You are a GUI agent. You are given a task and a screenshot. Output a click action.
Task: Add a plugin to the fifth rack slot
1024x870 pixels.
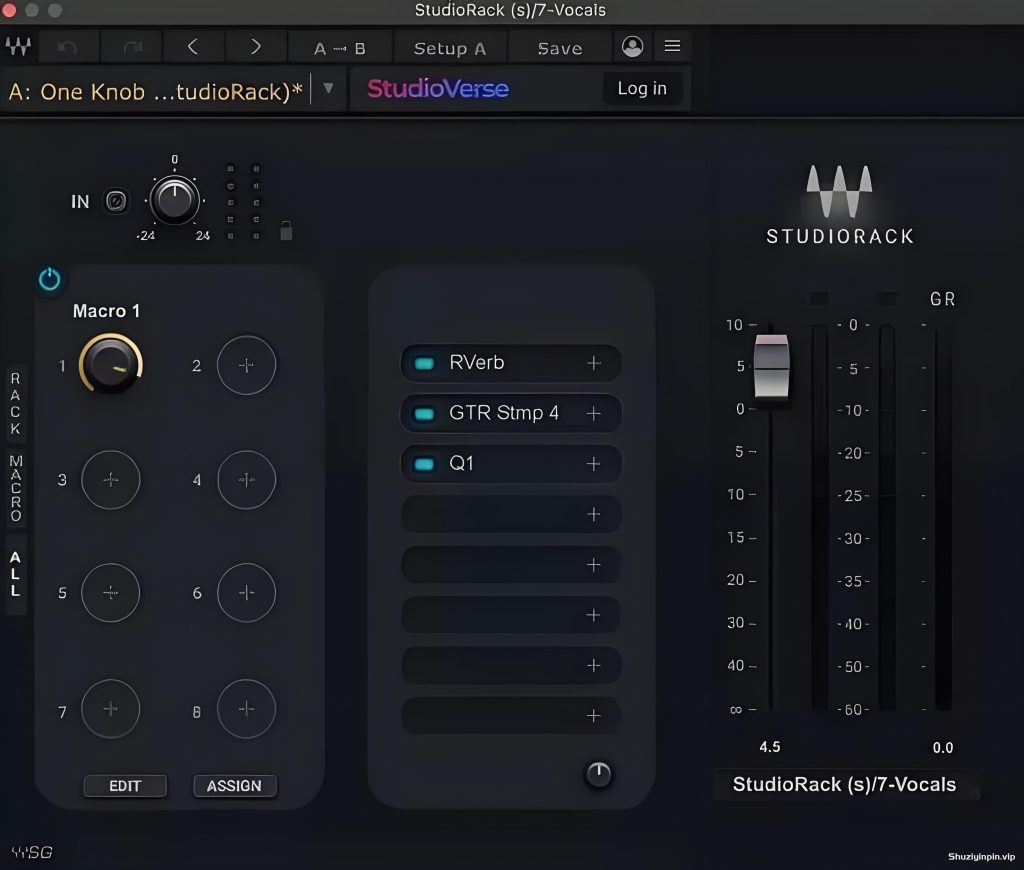point(594,564)
